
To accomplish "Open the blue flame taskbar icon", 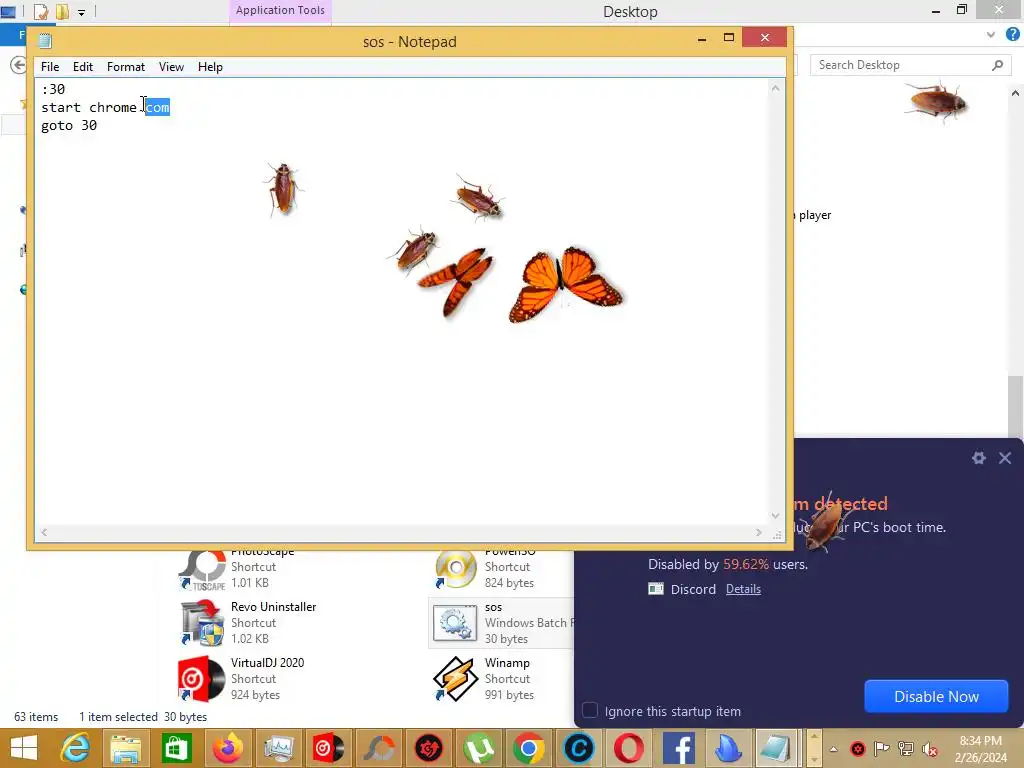I will [x=727, y=748].
